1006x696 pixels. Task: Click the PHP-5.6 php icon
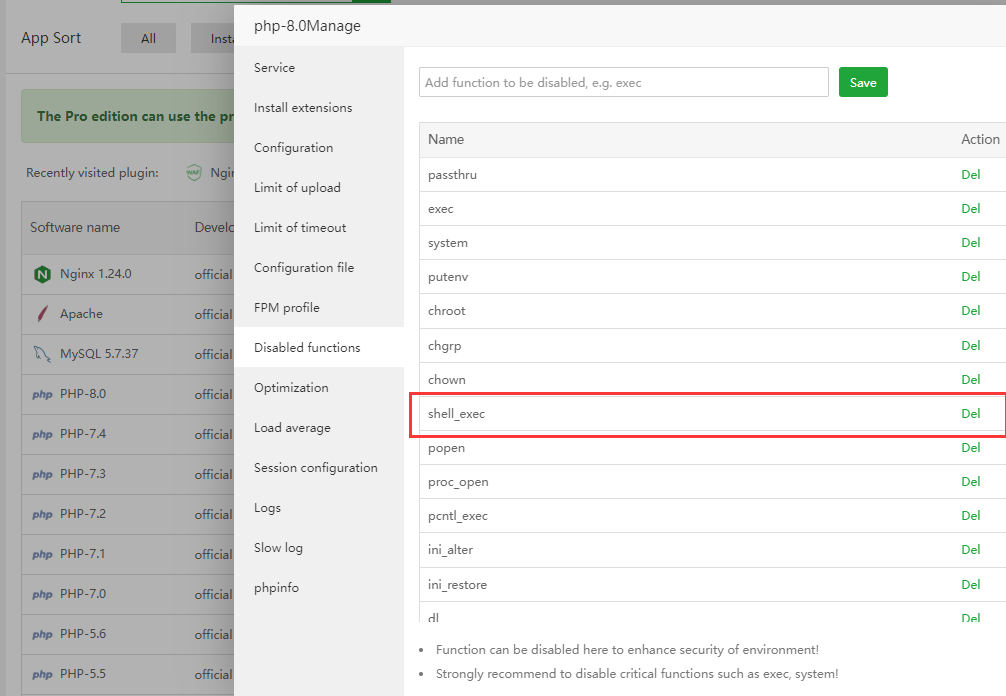click(42, 634)
